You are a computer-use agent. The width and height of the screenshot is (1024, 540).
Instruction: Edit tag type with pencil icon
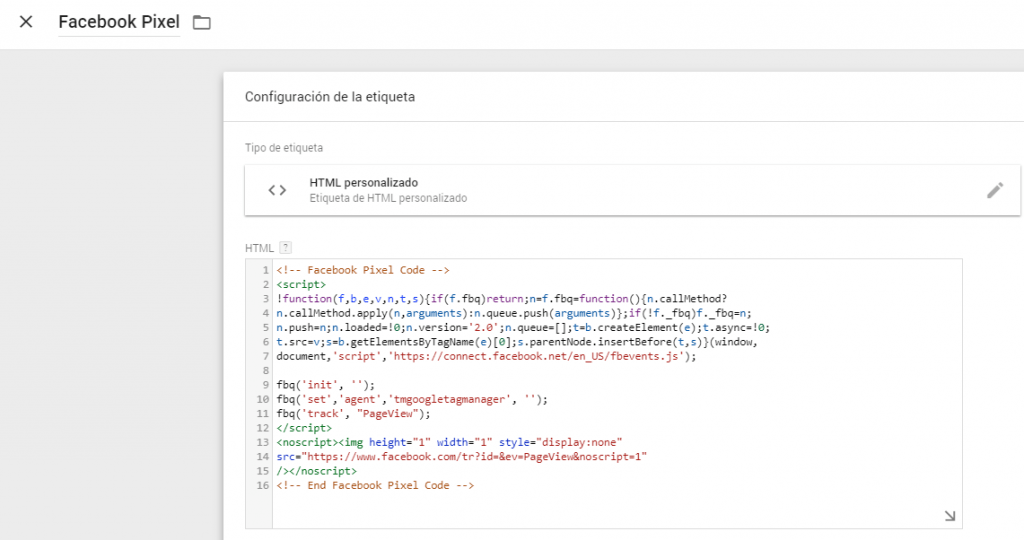[995, 190]
